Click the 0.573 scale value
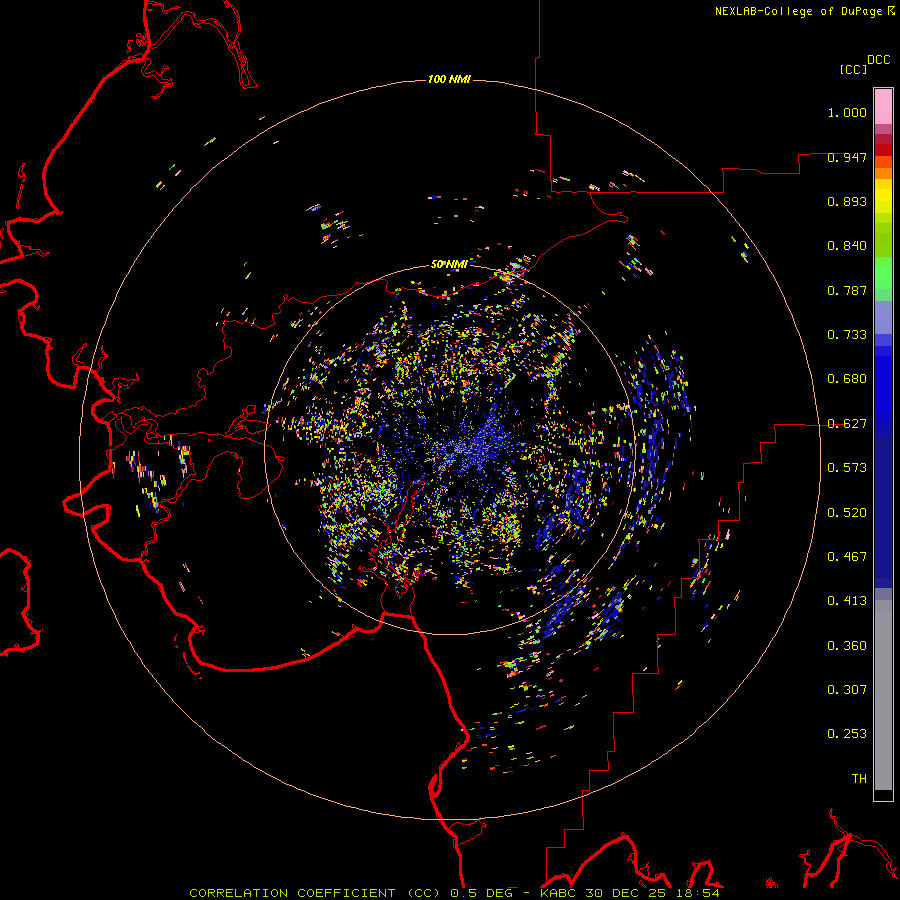The image size is (900, 900). pyautogui.click(x=847, y=468)
